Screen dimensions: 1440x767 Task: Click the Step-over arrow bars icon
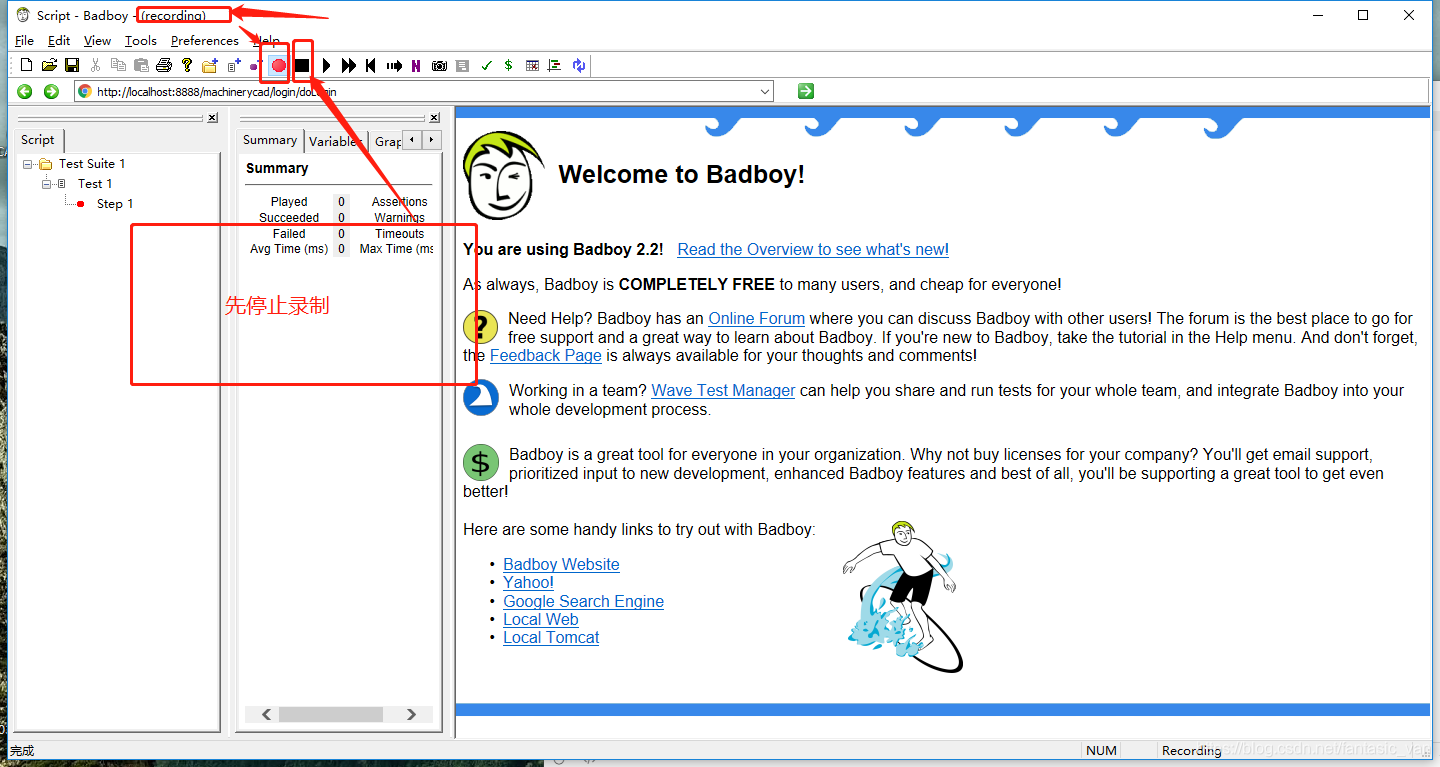coord(394,65)
